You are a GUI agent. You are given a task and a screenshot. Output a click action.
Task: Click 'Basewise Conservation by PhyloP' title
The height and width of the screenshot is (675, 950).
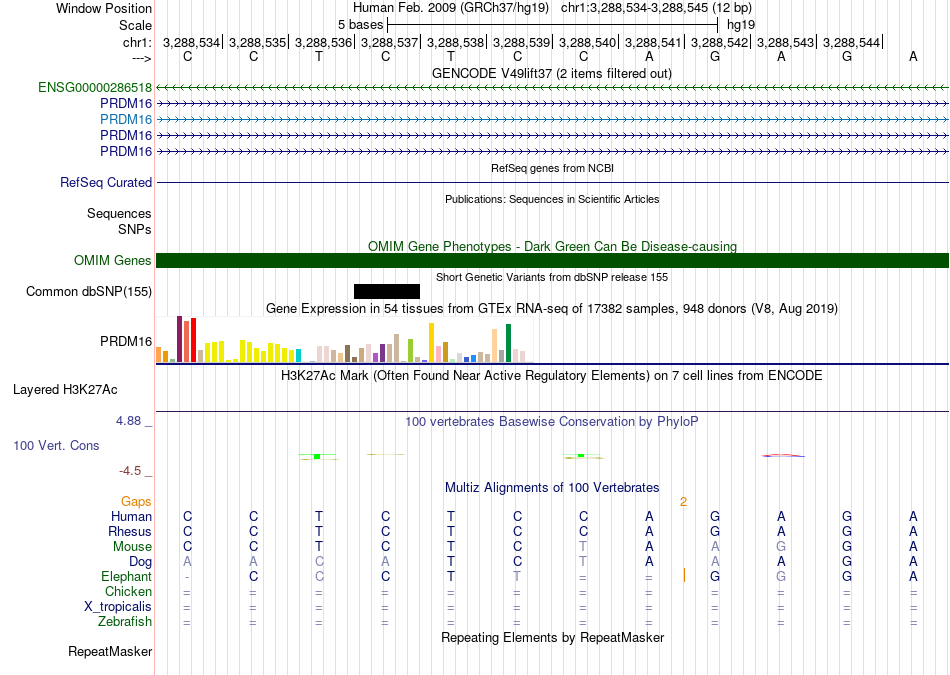point(552,422)
